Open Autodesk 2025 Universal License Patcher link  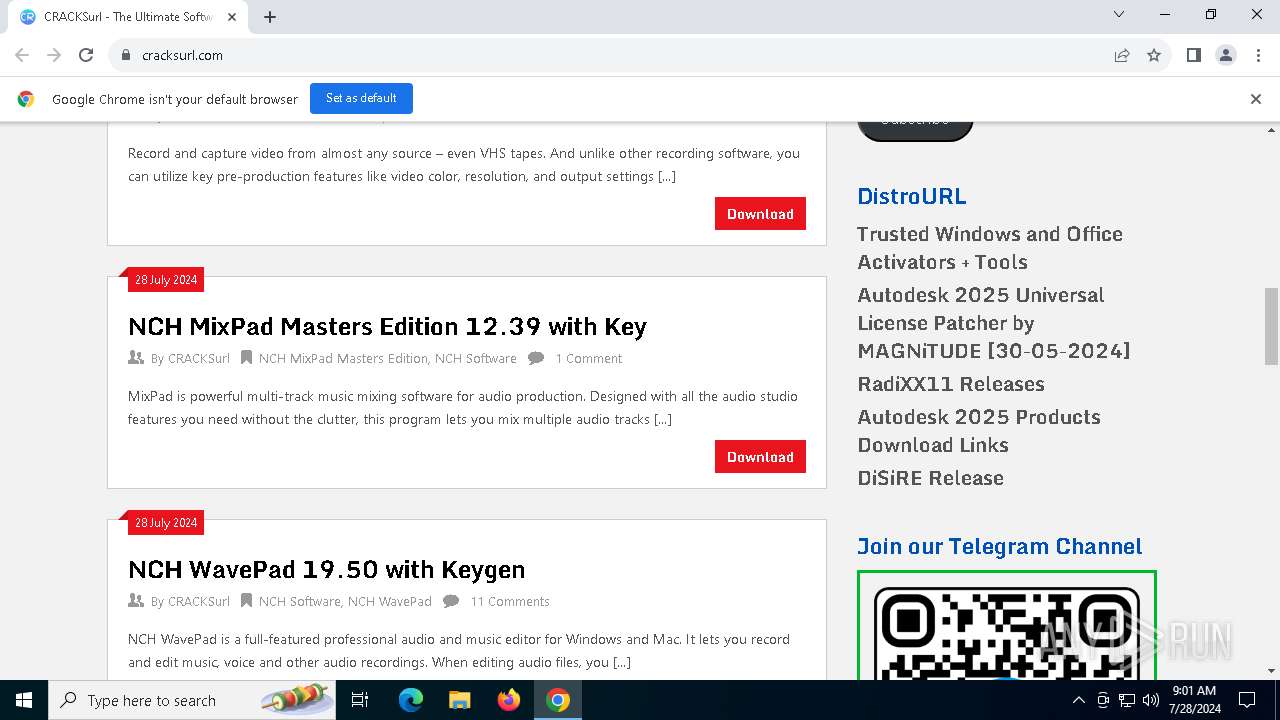tap(993, 323)
